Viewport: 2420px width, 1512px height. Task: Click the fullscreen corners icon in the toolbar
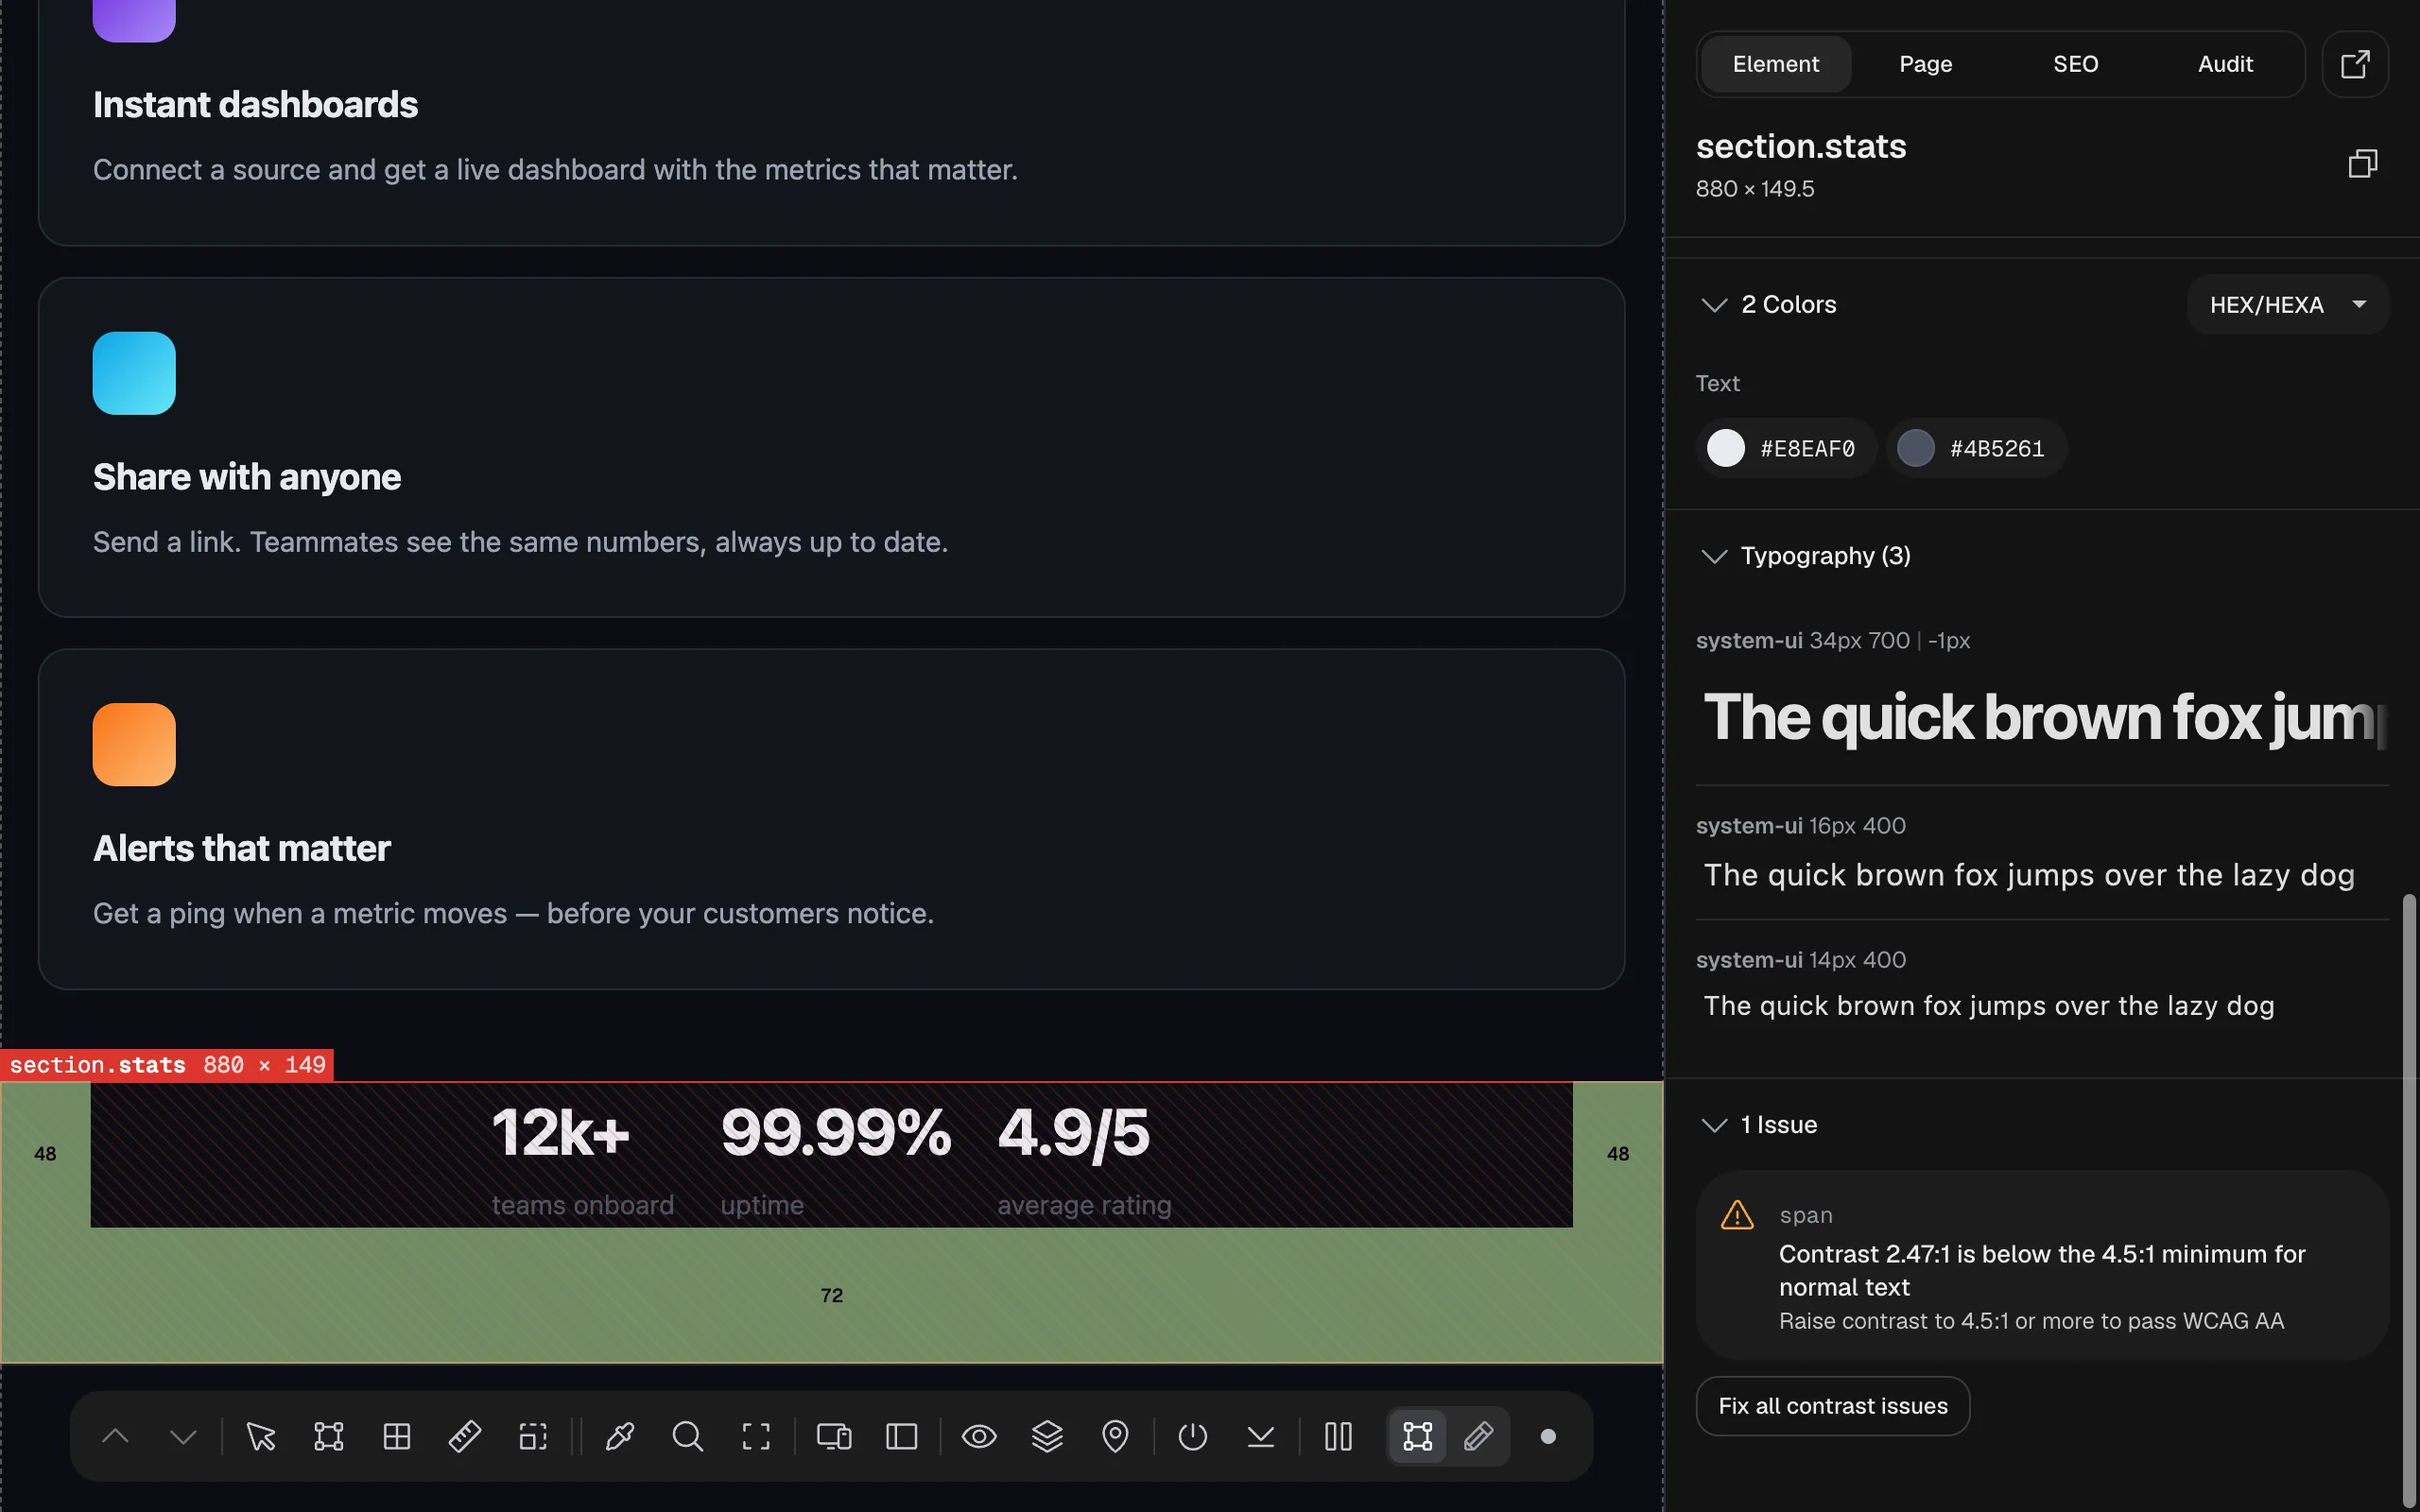click(756, 1436)
